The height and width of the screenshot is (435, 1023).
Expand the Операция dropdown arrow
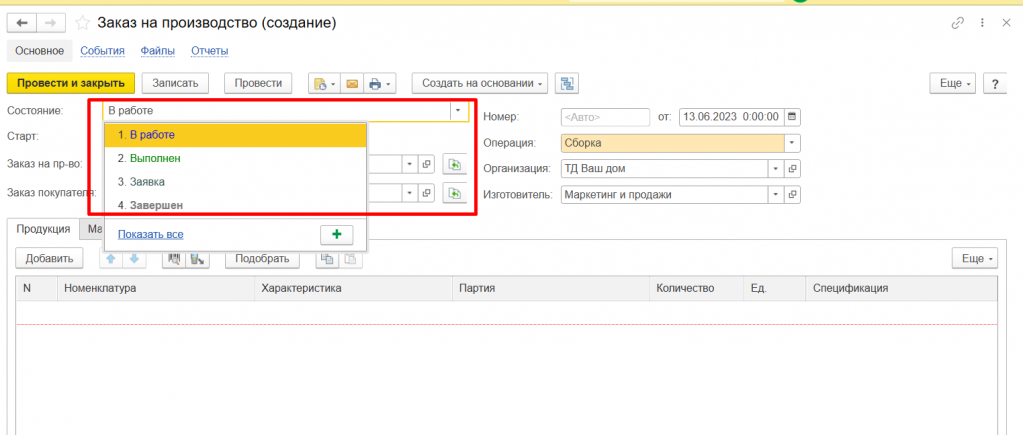click(793, 142)
